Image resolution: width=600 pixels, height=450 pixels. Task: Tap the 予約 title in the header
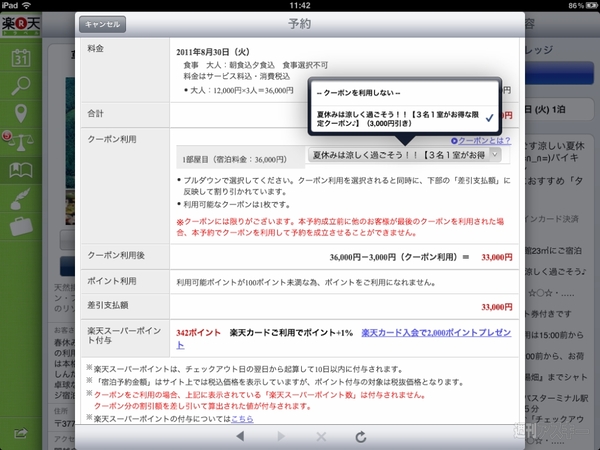tap(299, 24)
